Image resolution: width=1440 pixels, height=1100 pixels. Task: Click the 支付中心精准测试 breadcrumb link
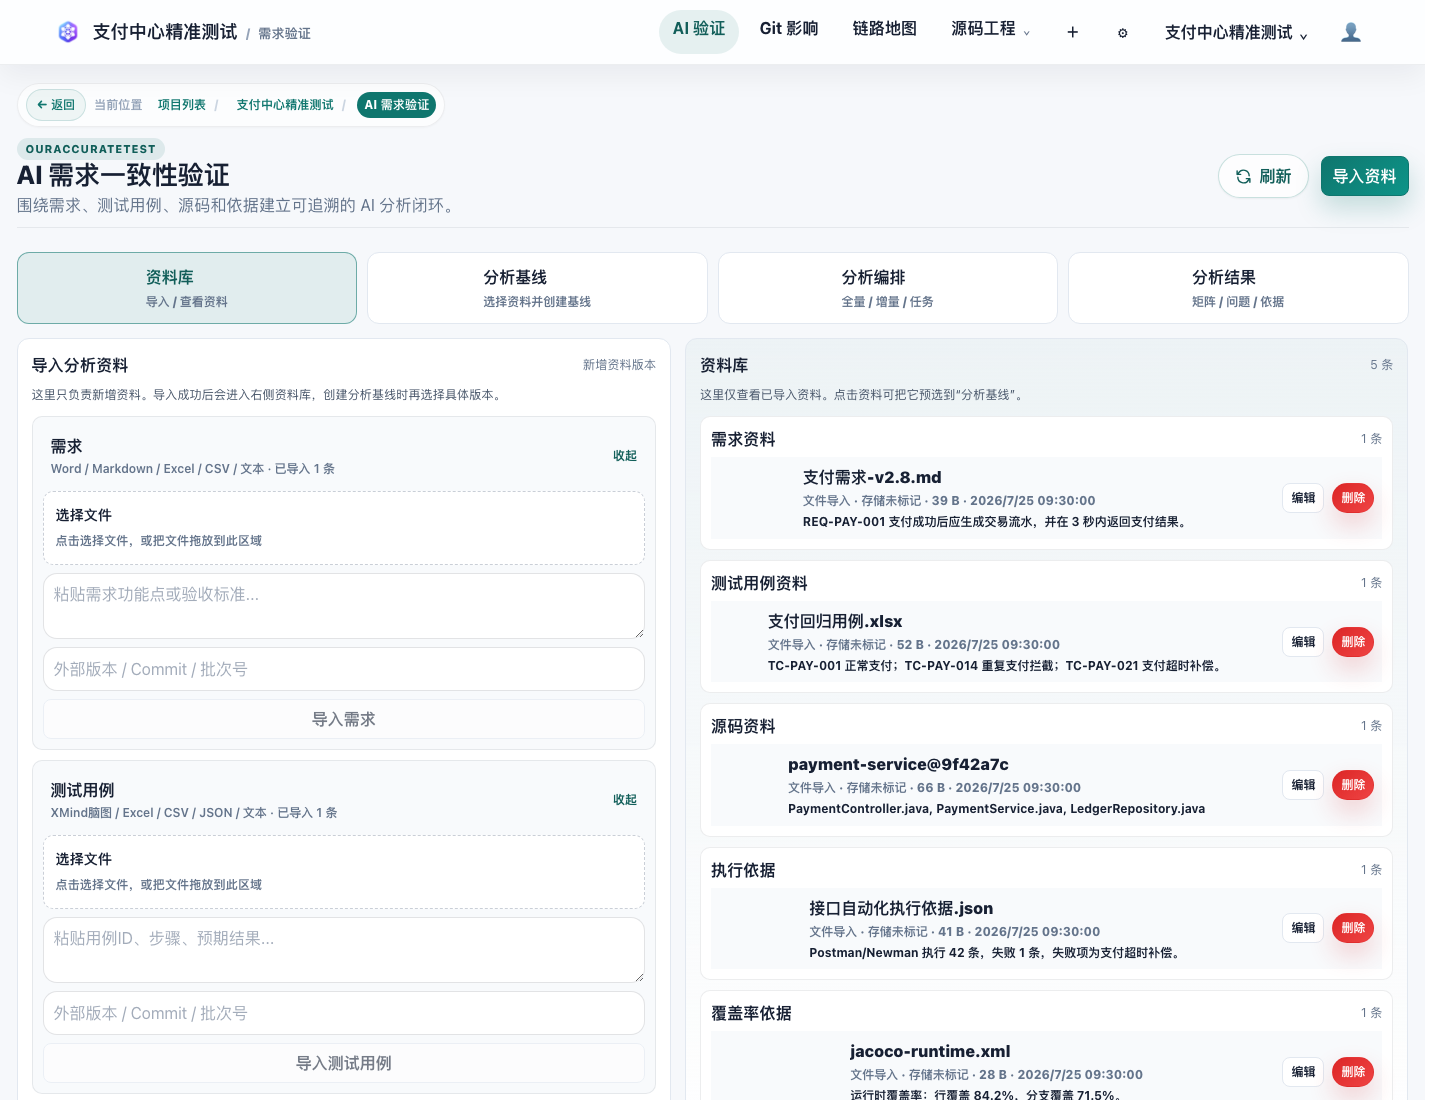click(285, 105)
